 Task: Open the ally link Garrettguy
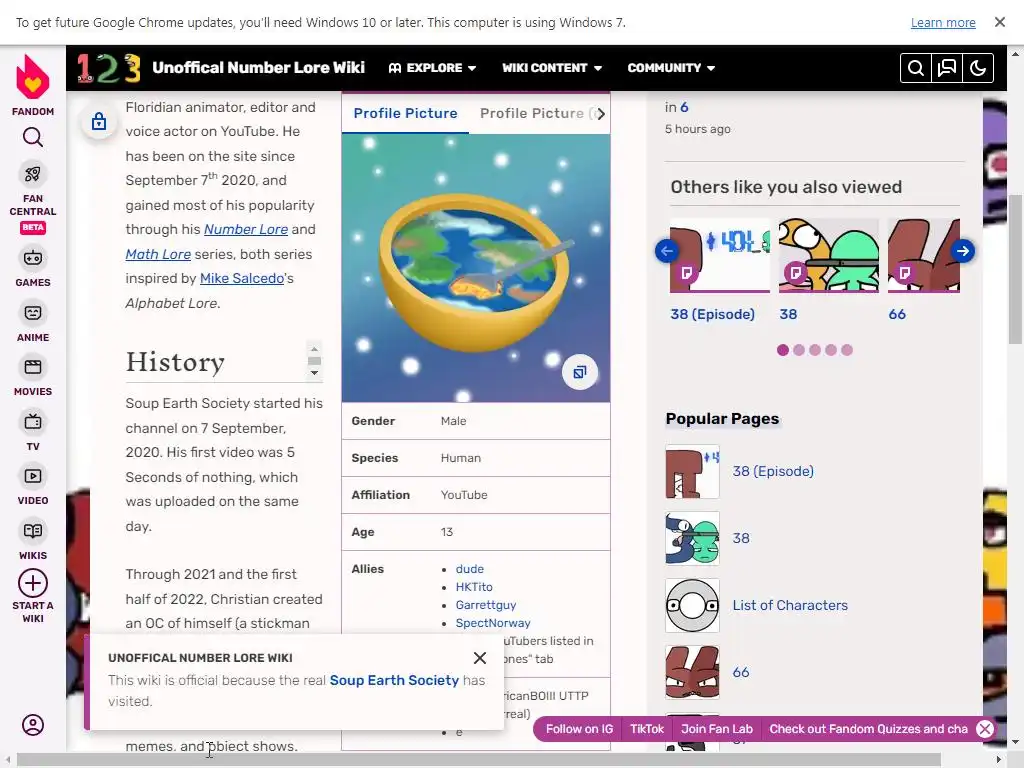[486, 605]
